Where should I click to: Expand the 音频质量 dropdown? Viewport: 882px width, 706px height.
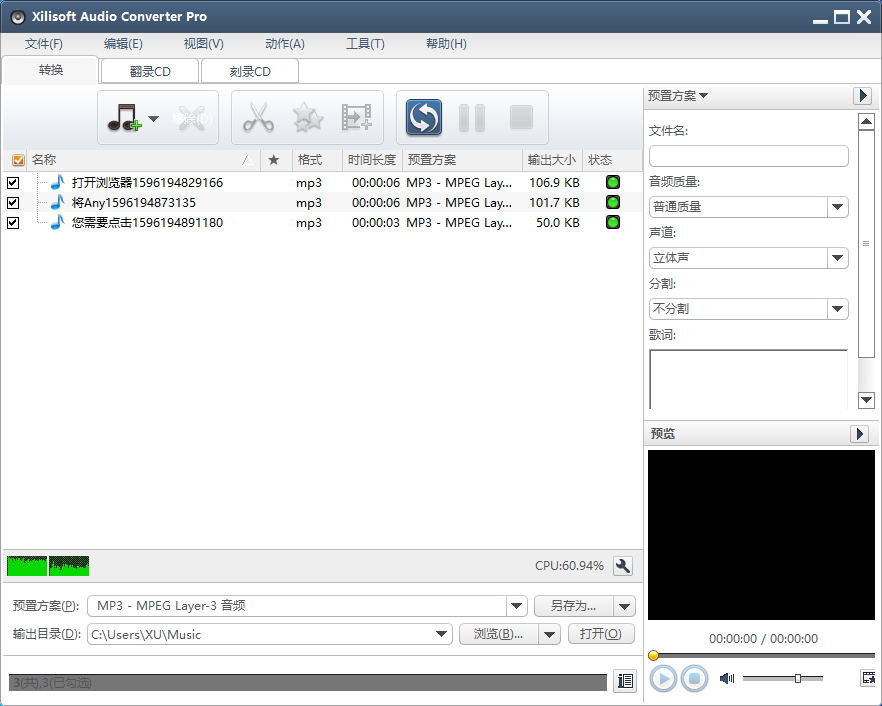click(x=838, y=207)
